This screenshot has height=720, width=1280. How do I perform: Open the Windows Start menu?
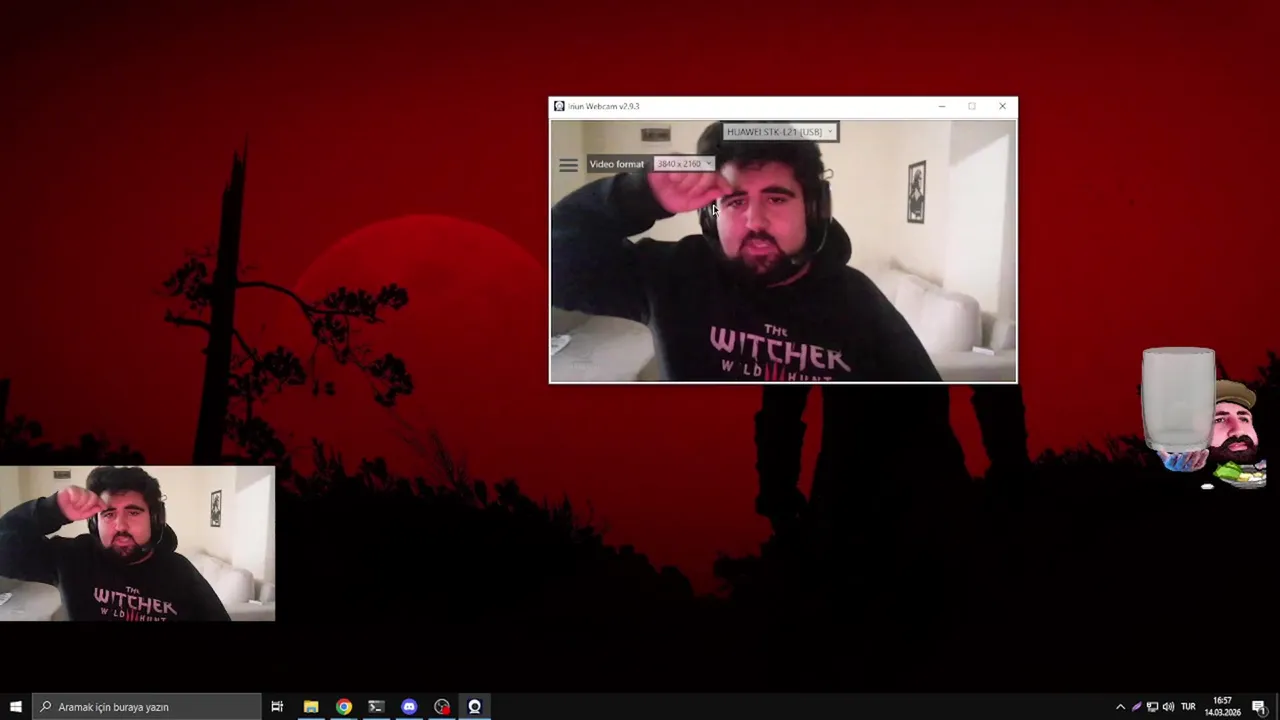click(x=16, y=707)
